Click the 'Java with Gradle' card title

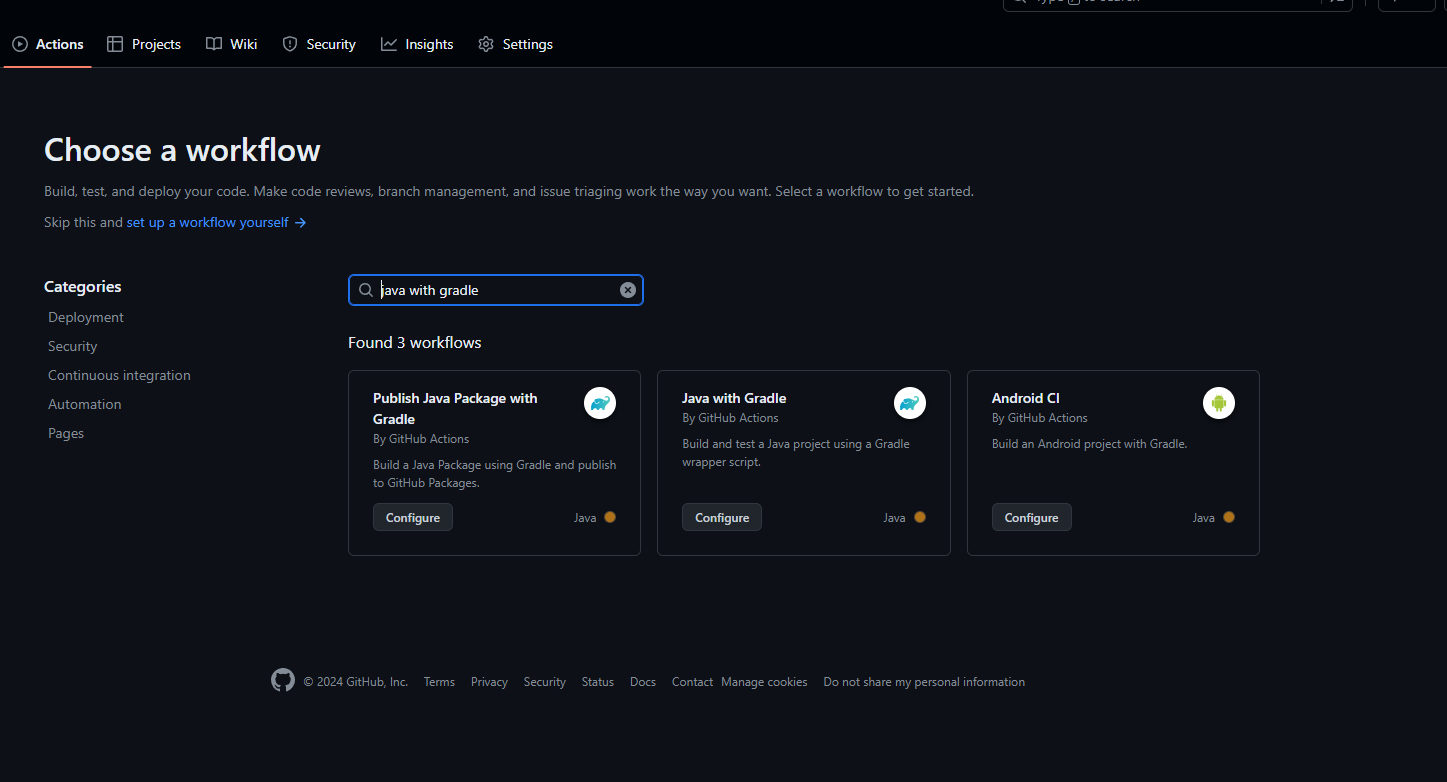tap(734, 398)
